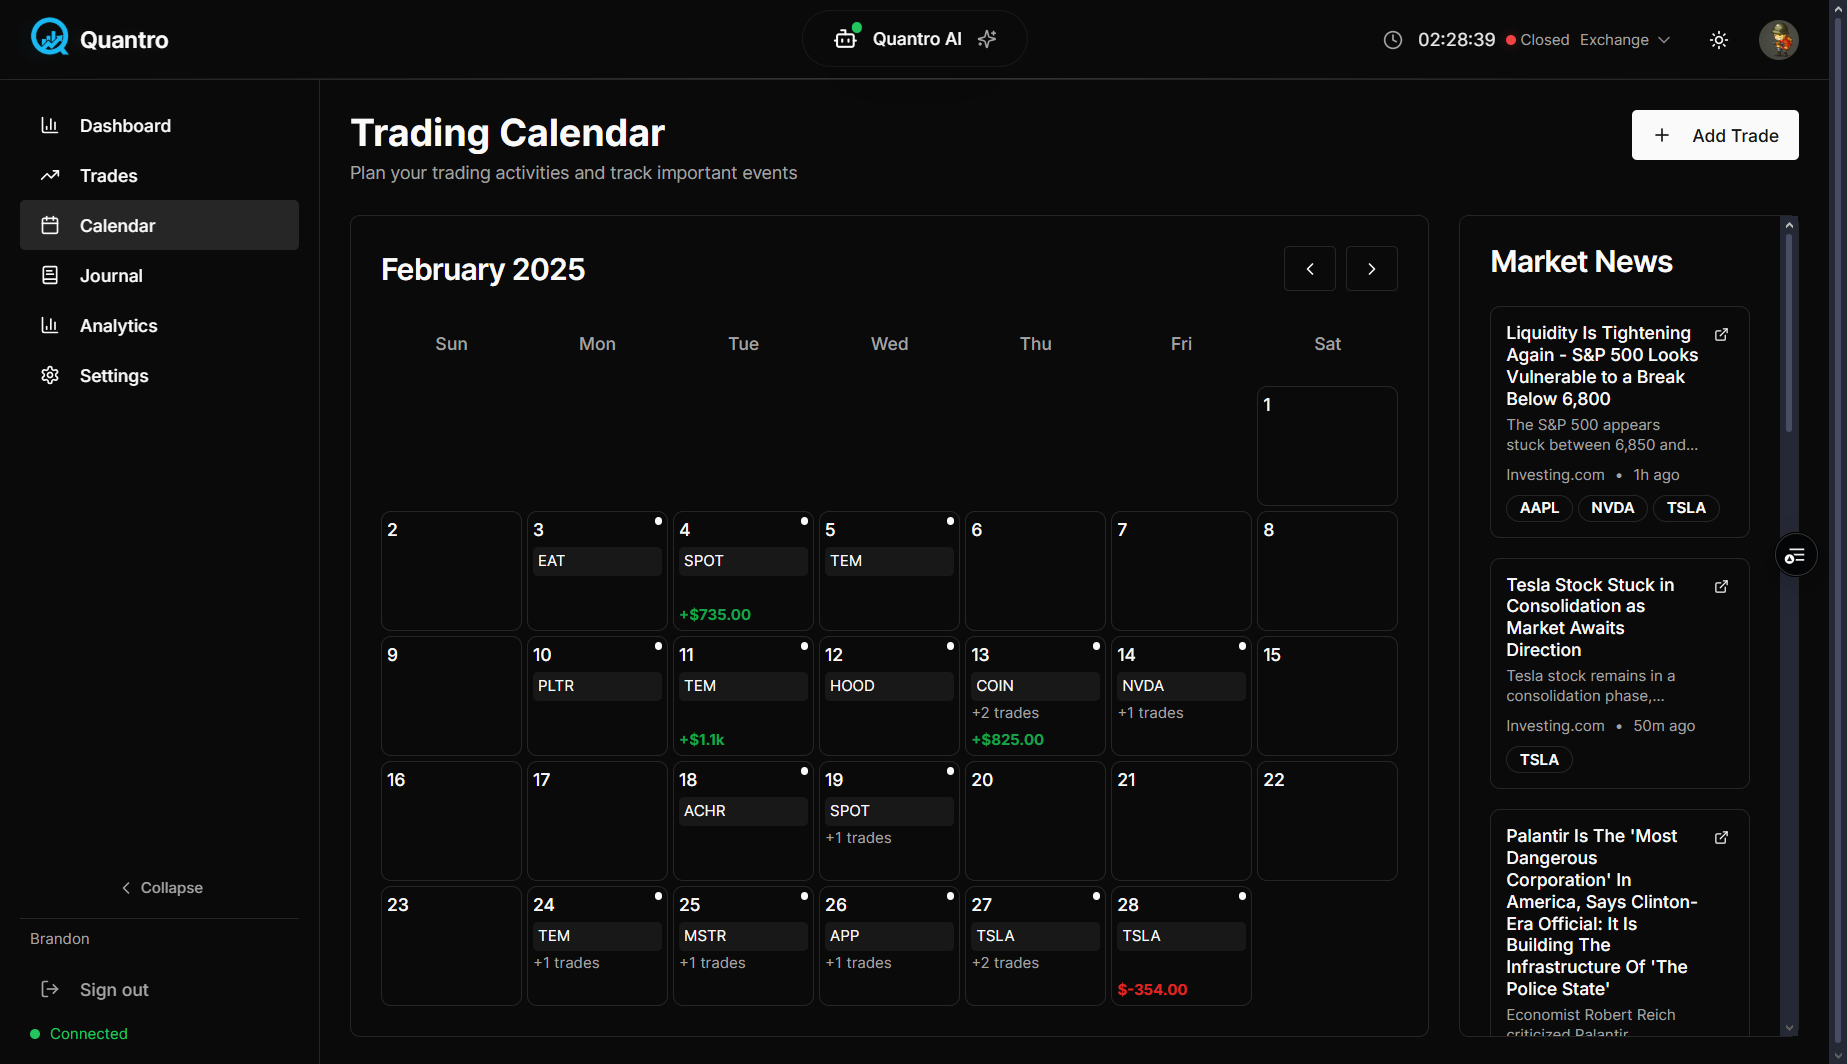Click AAPL tag on Liquidity article

[x=1539, y=507]
